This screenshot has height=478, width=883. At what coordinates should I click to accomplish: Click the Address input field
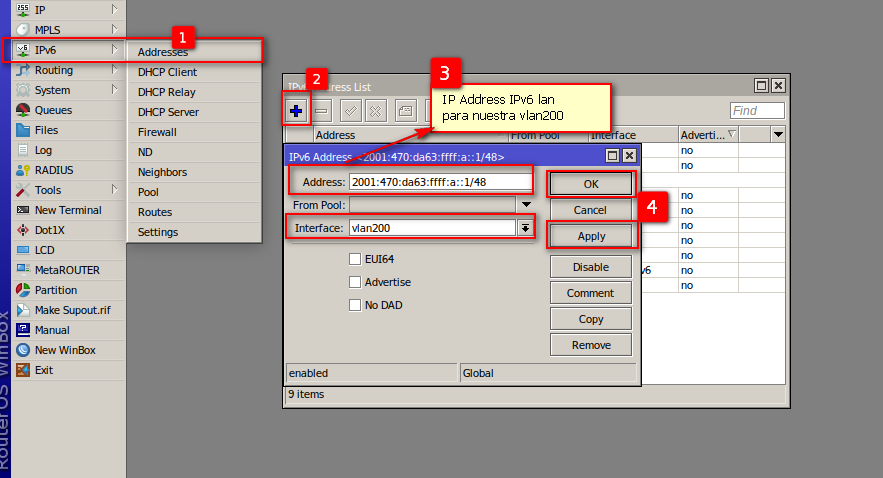click(x=439, y=181)
